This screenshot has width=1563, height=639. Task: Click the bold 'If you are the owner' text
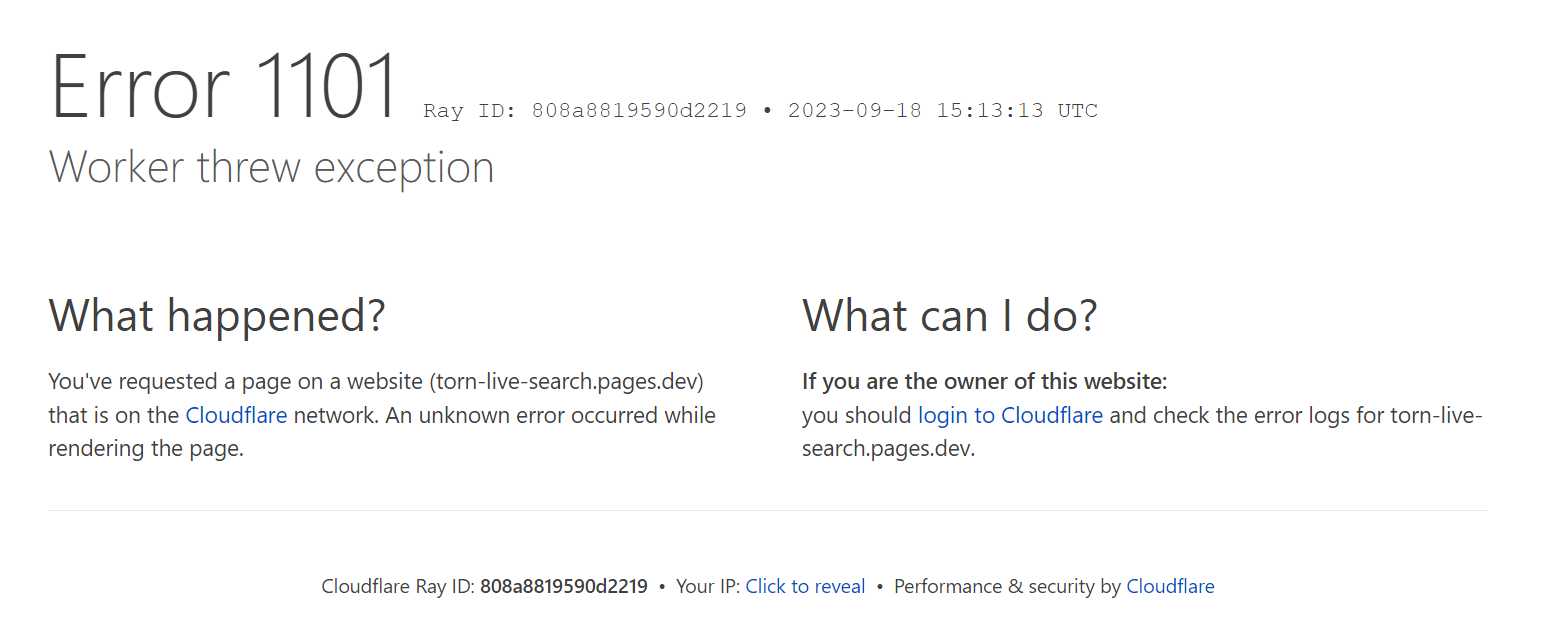(984, 381)
